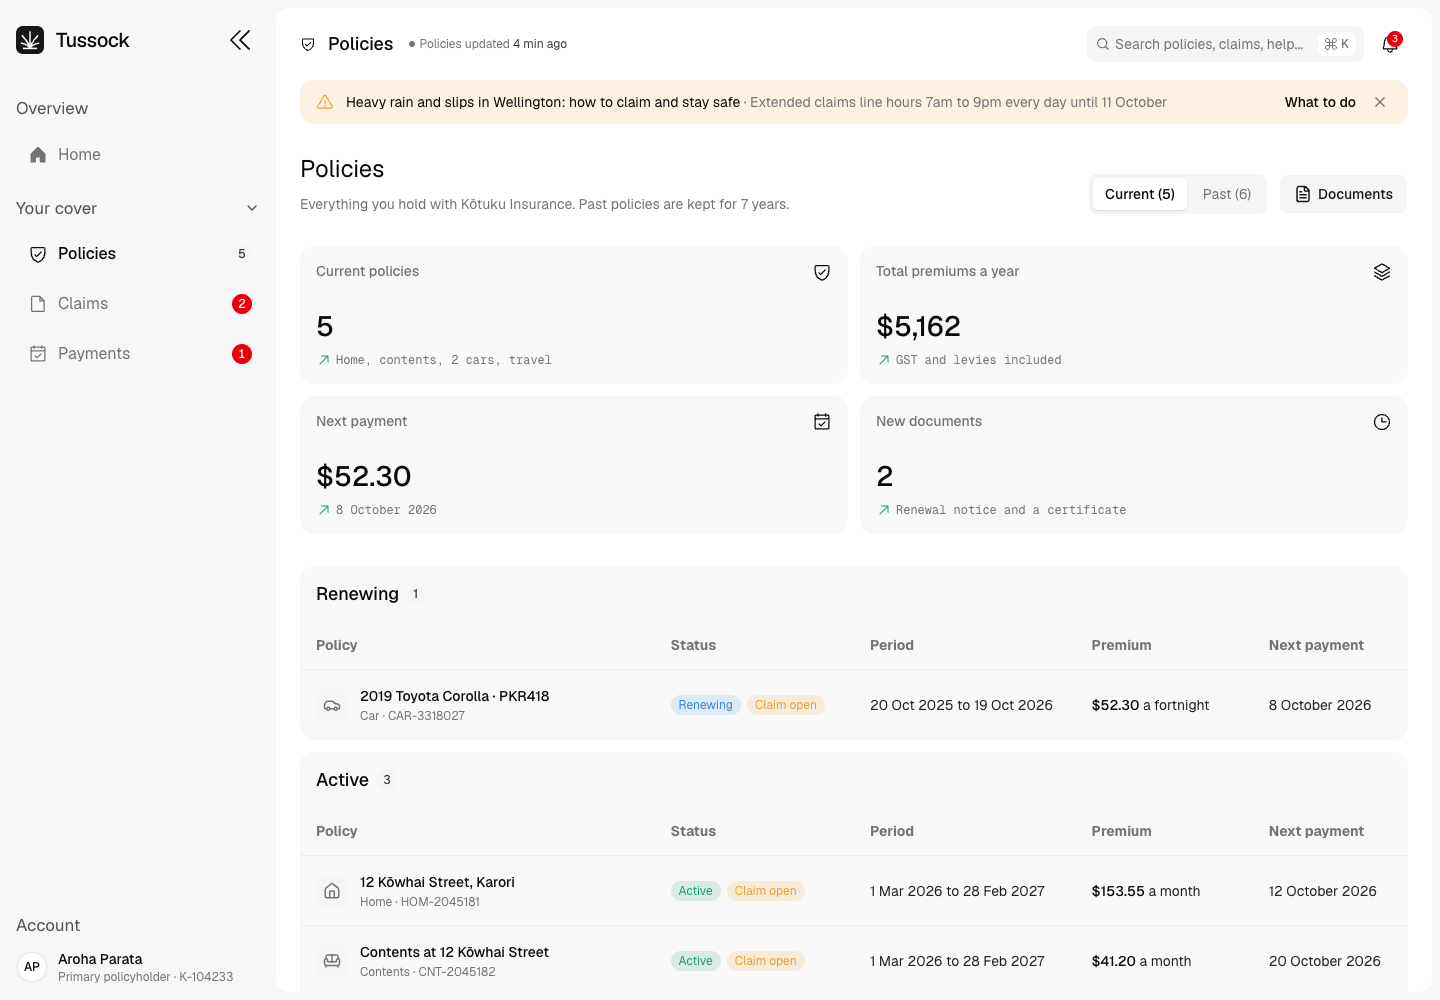Click the red badge on Payments

point(242,354)
